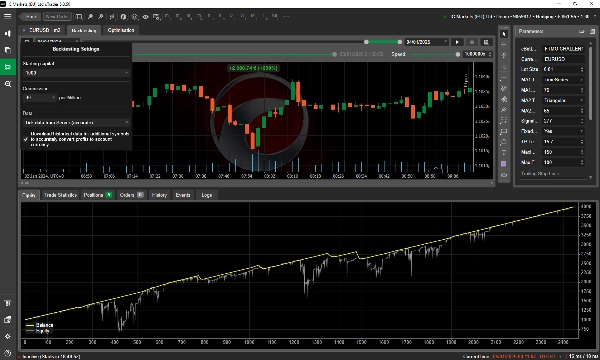Viewport: 600px width, 360px height.
Task: Click the New Order button
Action: (x=57, y=17)
